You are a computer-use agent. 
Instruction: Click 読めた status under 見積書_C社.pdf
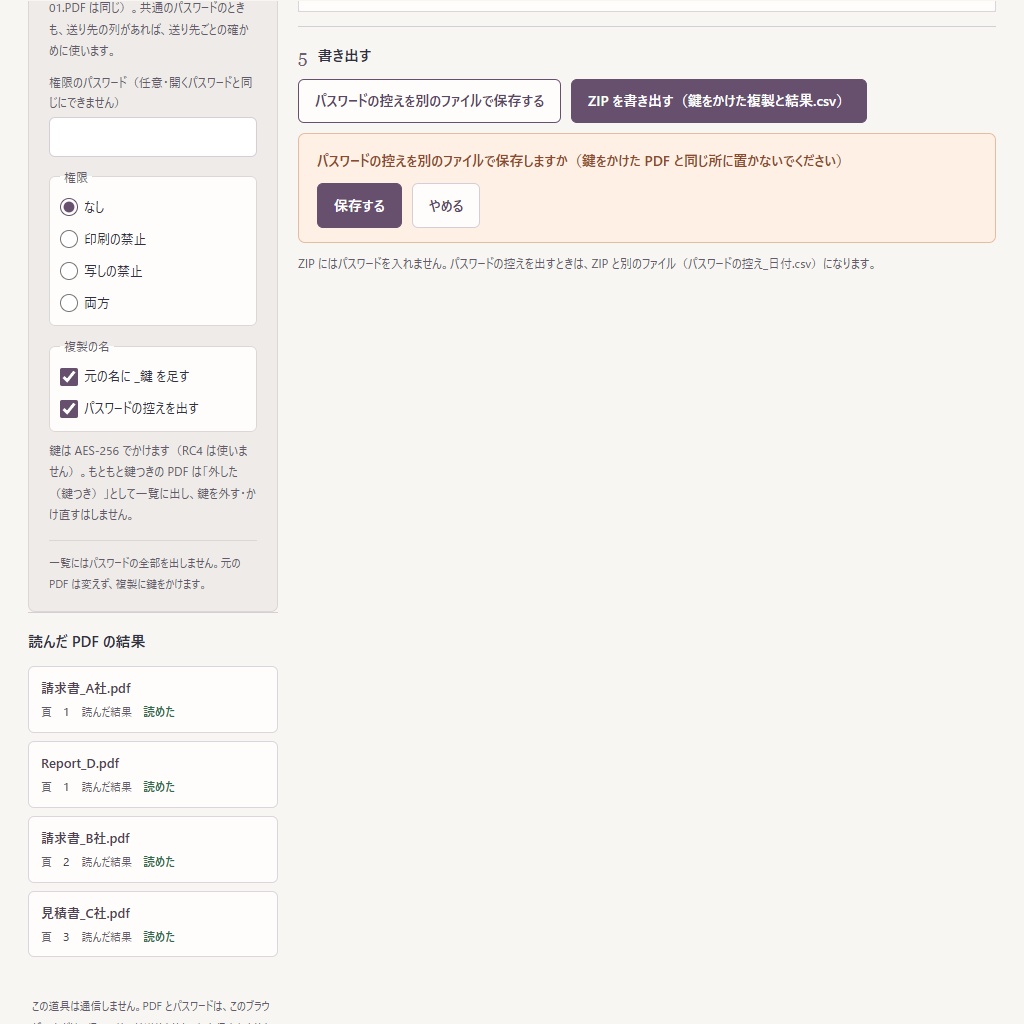coord(159,937)
